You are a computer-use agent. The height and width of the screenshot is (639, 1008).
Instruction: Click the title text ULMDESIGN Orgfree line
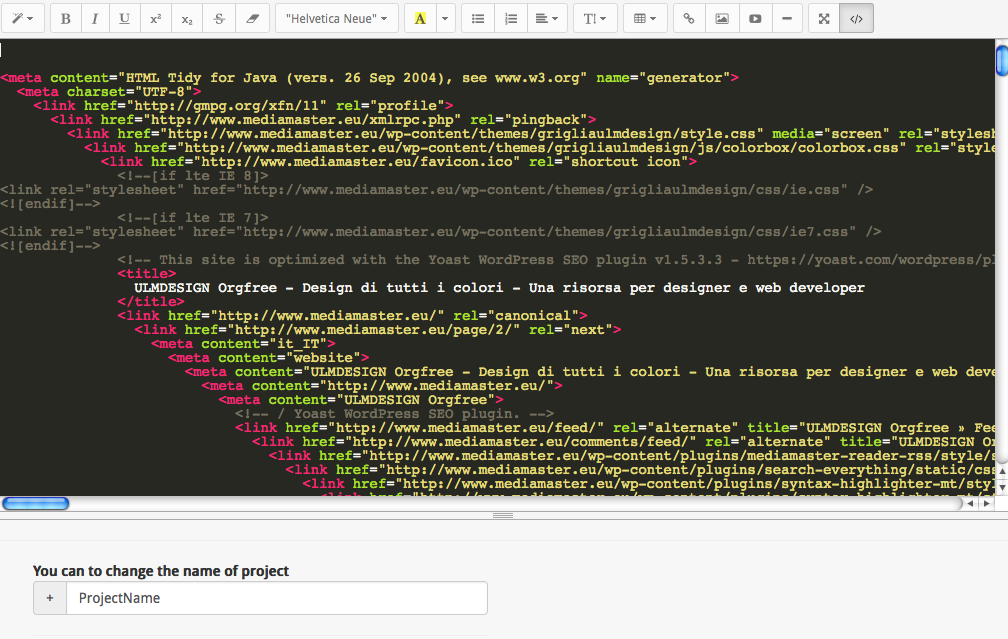[499, 287]
